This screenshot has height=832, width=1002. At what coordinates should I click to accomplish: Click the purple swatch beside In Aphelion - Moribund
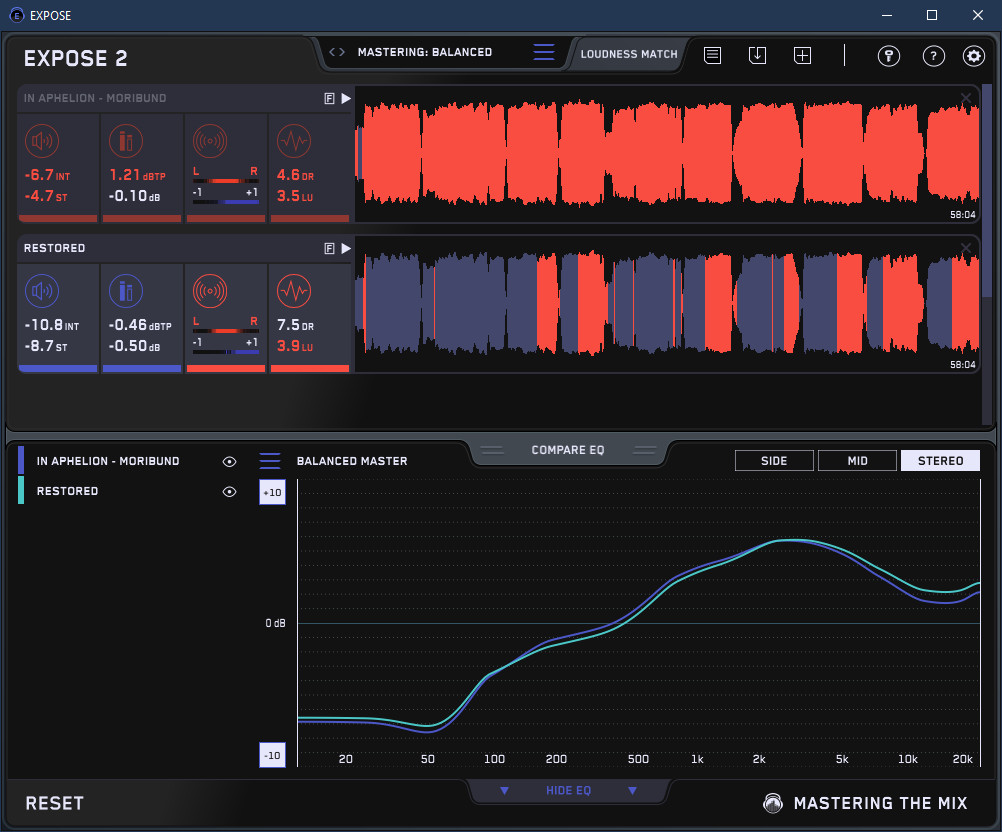(x=21, y=460)
